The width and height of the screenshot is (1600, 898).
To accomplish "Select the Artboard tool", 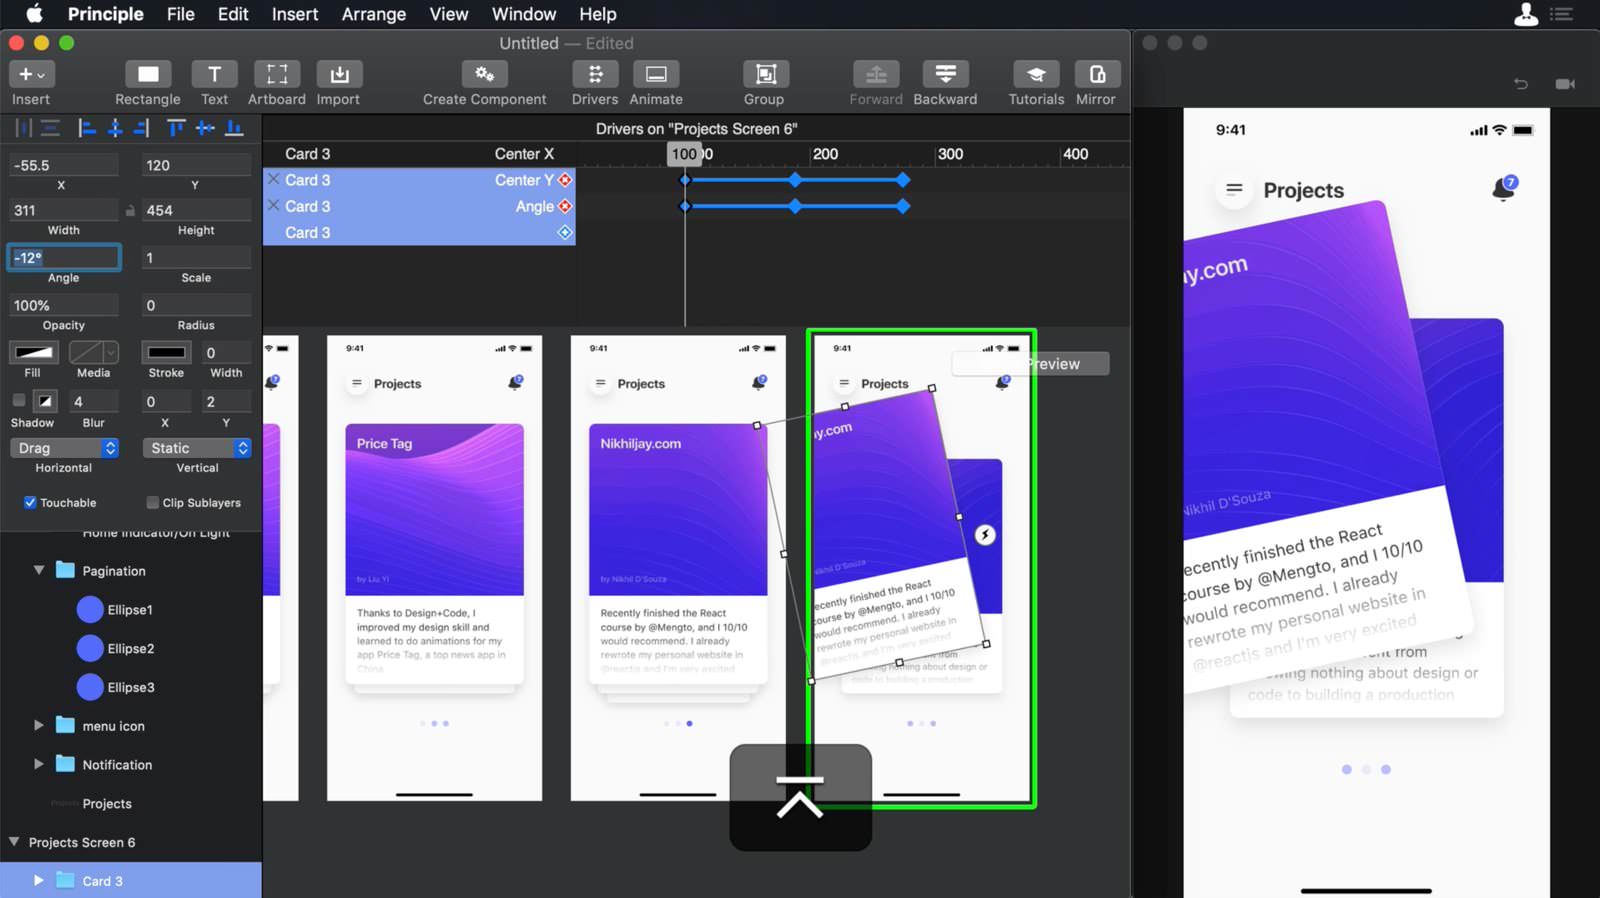I will pos(277,75).
